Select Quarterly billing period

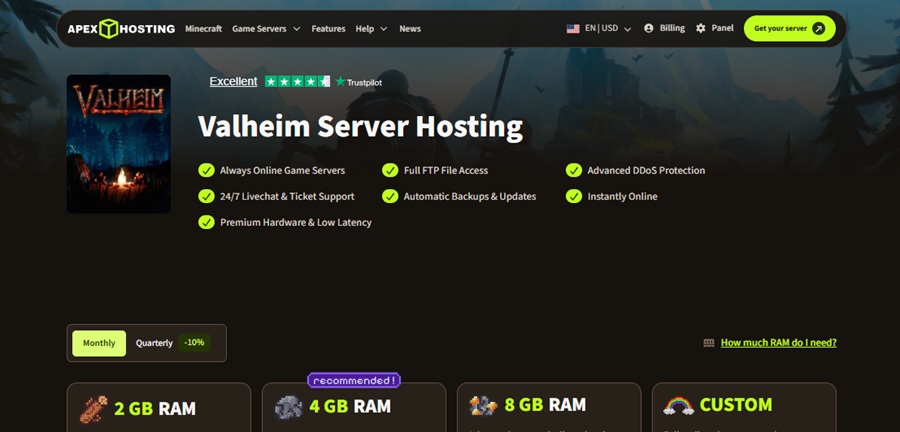click(x=154, y=343)
